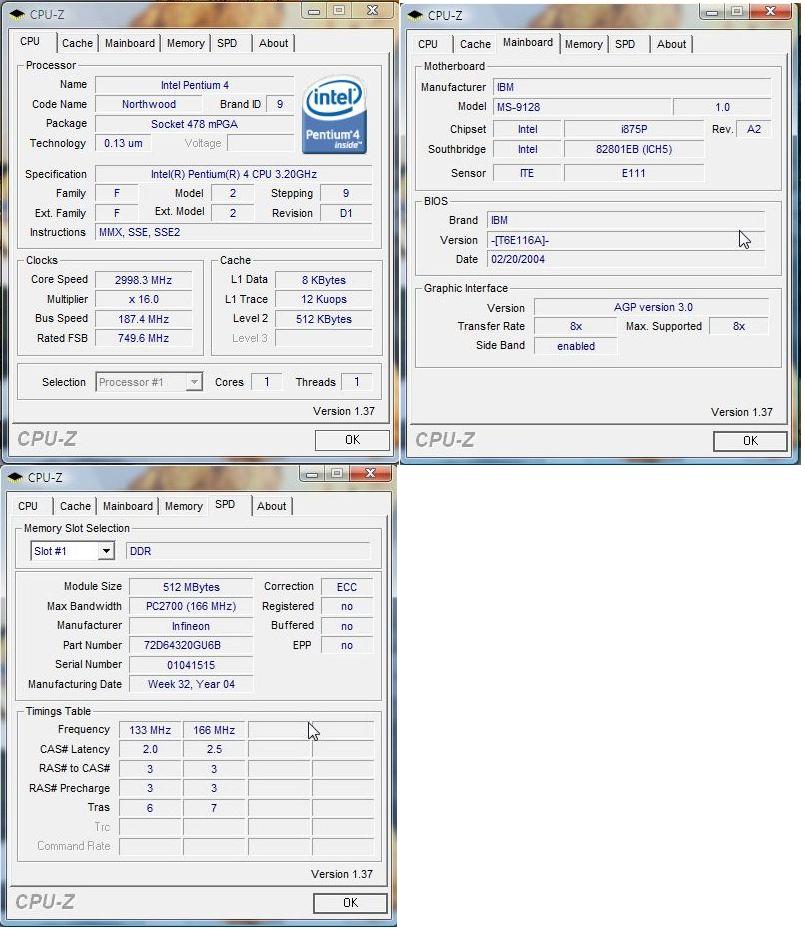Click OK in the CPU tab window
Screen dimensions: 805x929
click(x=352, y=440)
